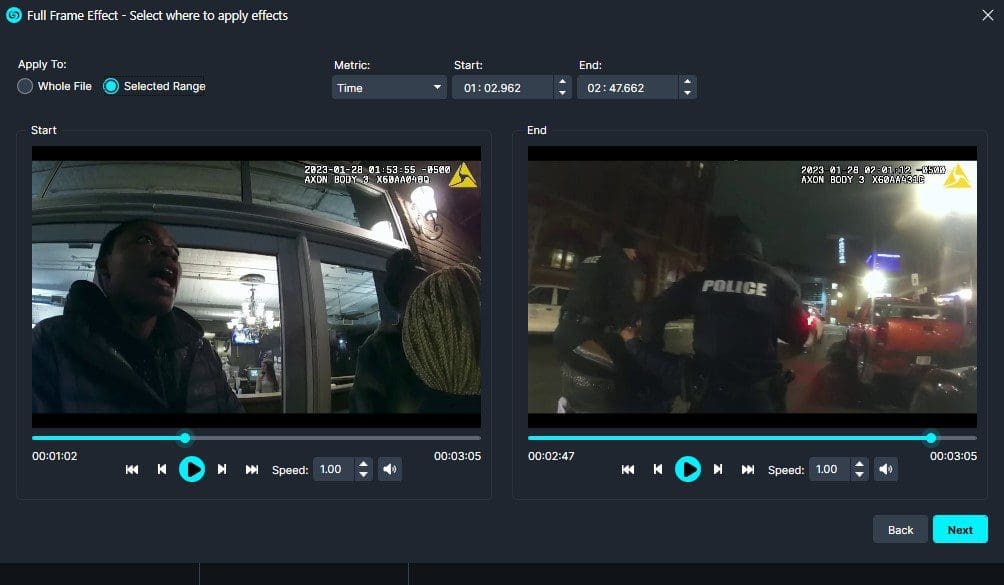Step back one frame in Start player
This screenshot has width=1004, height=585.
[162, 469]
